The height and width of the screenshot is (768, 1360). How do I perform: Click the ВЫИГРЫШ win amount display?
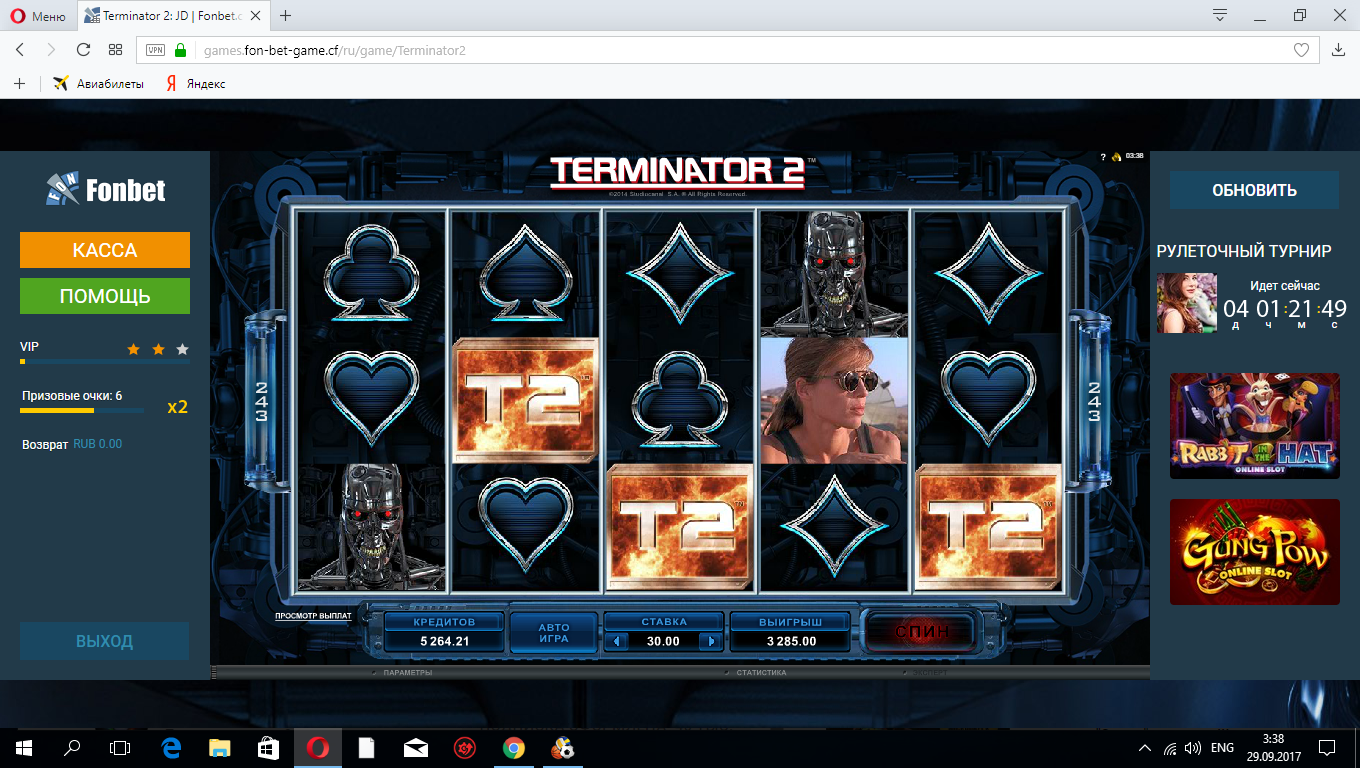pyautogui.click(x=792, y=632)
